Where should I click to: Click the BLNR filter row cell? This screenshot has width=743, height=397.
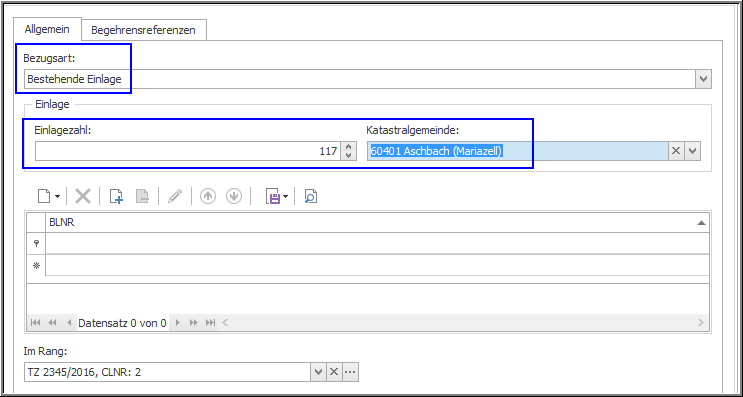pos(377,244)
